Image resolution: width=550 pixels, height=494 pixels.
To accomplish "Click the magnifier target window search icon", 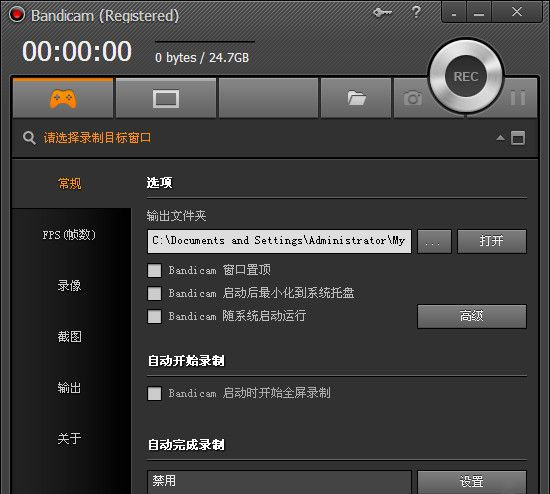I will click(x=29, y=138).
